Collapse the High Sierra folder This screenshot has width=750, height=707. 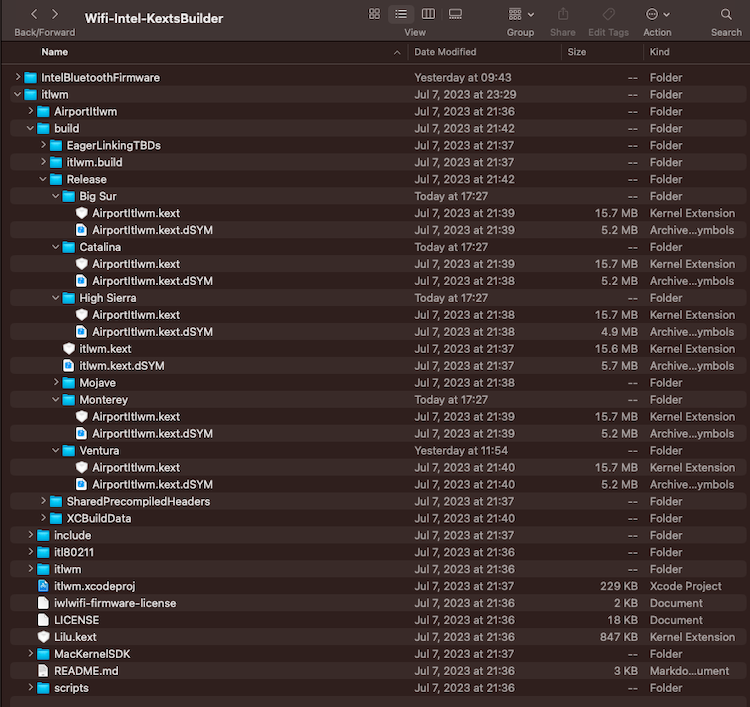(x=55, y=298)
